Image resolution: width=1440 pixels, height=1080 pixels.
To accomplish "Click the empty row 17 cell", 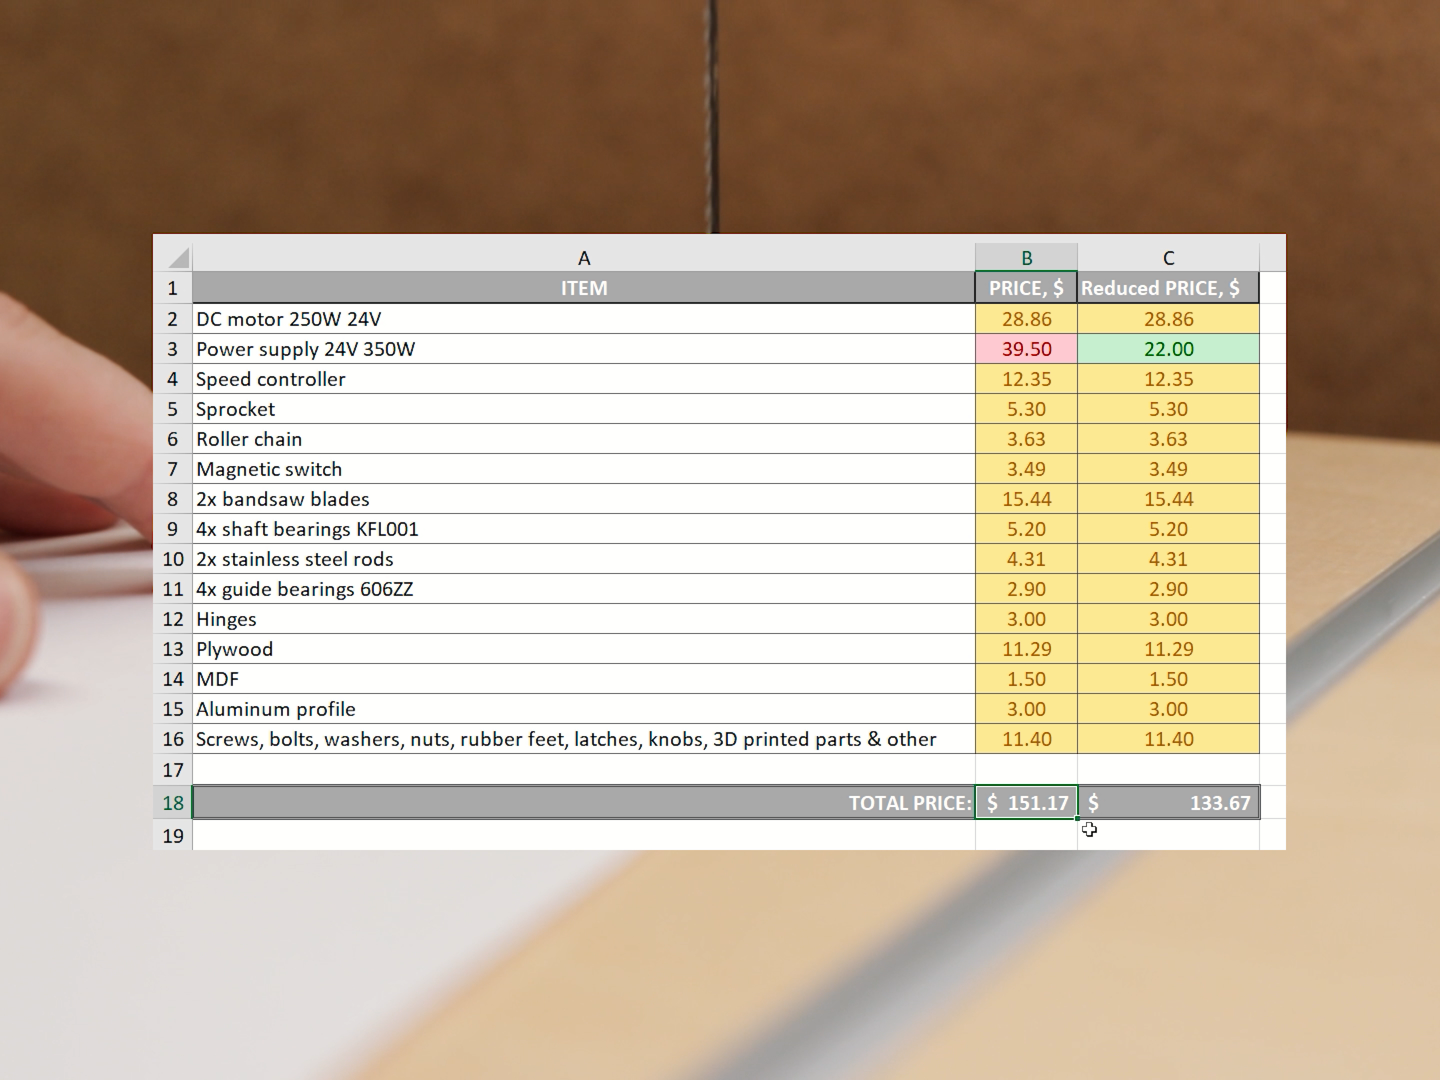I will pyautogui.click(x=584, y=770).
